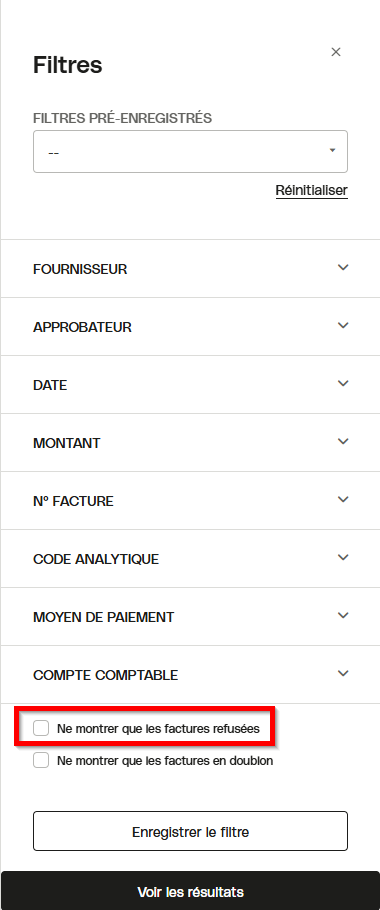Click the chevron icon beside APPROBATEUR

click(343, 326)
